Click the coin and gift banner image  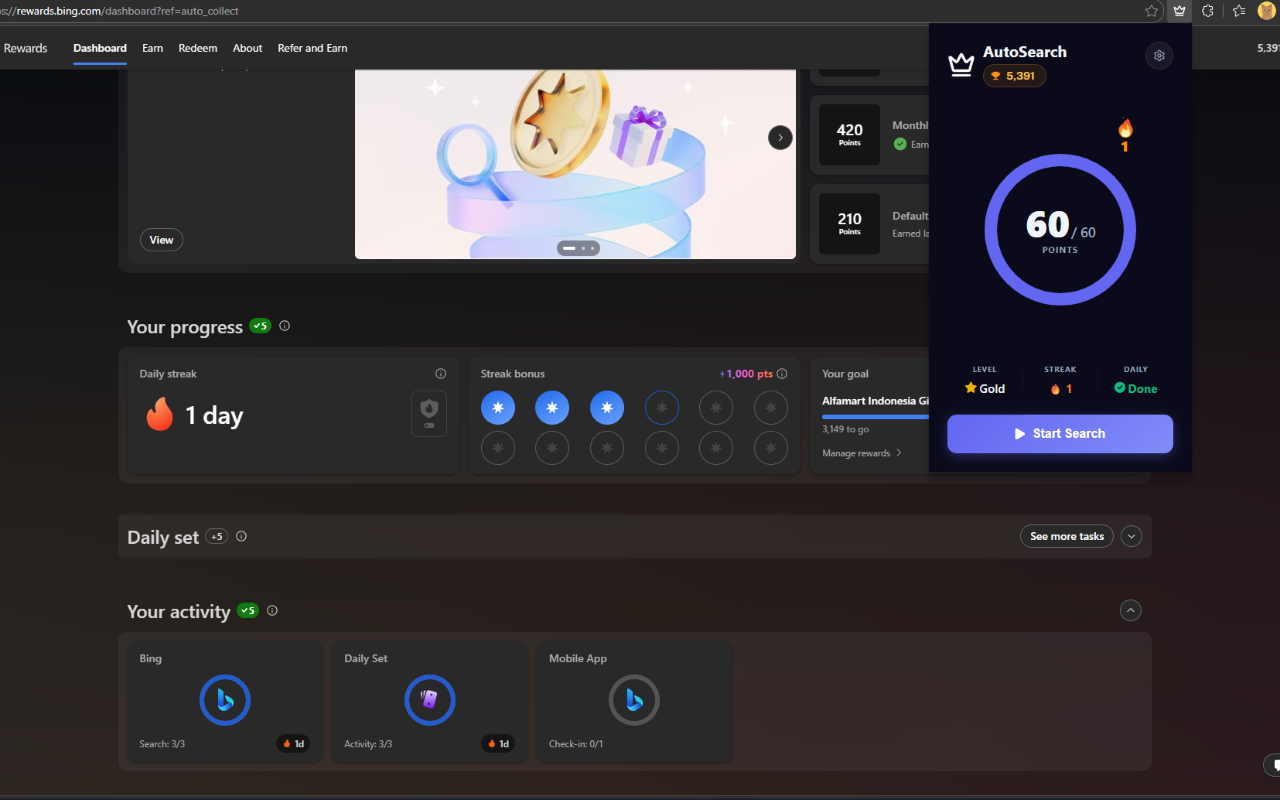click(x=575, y=163)
